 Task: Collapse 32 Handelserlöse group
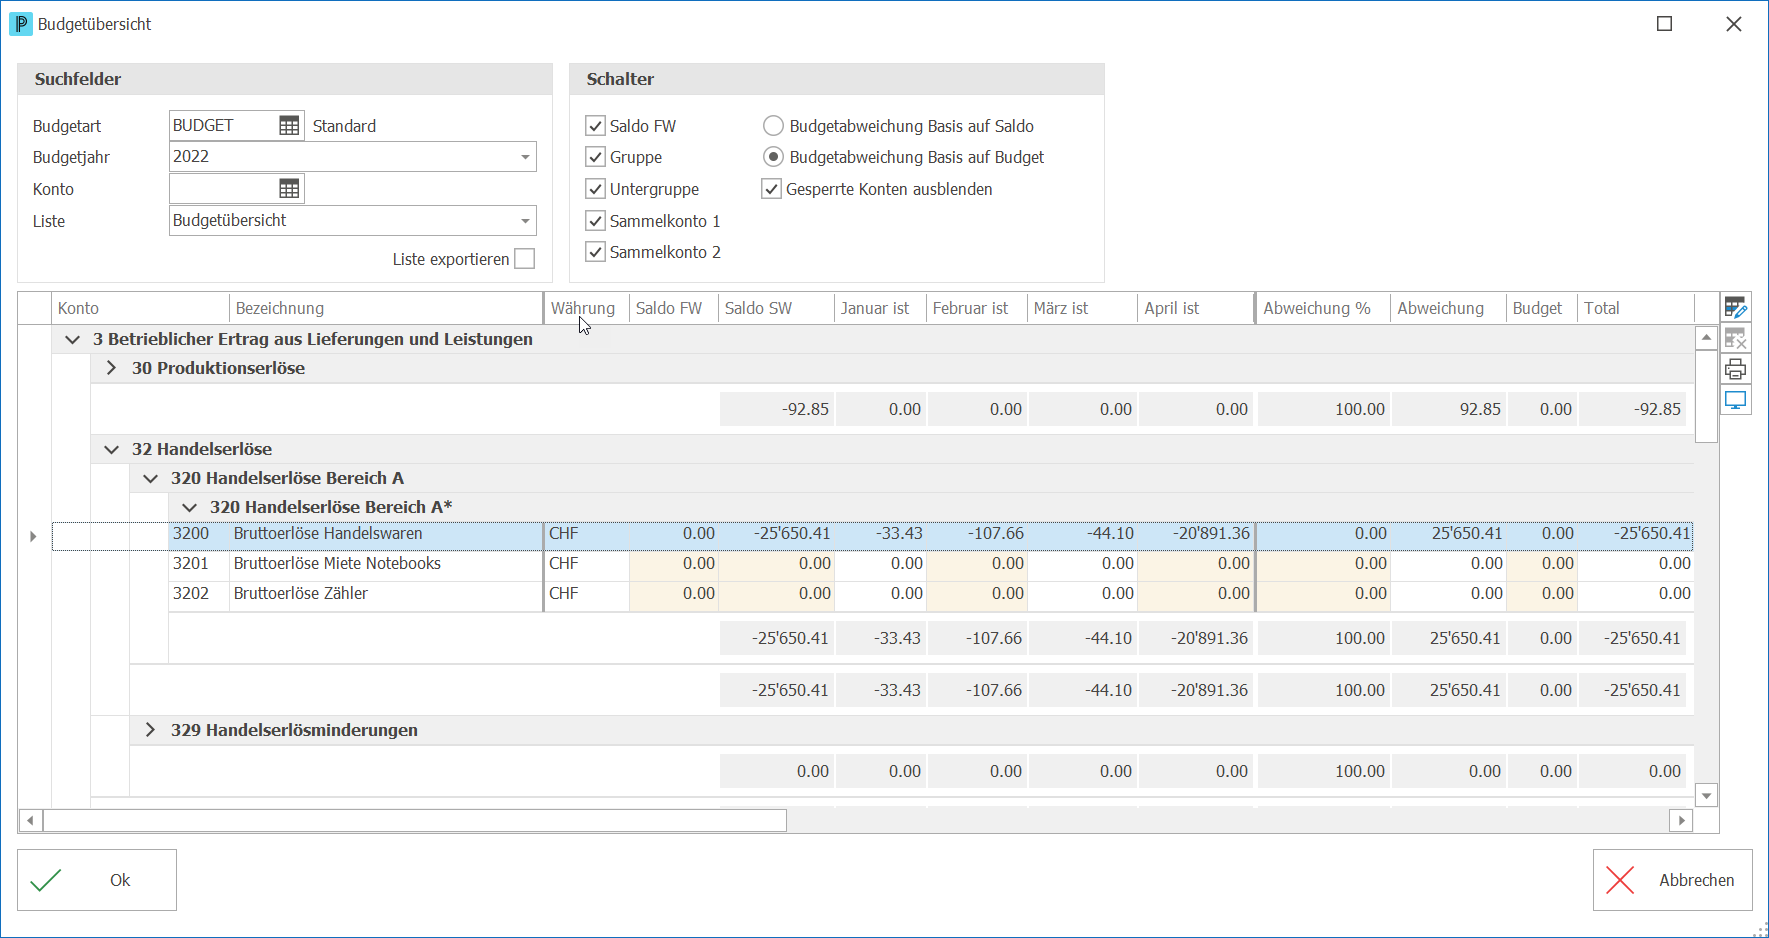click(x=111, y=450)
